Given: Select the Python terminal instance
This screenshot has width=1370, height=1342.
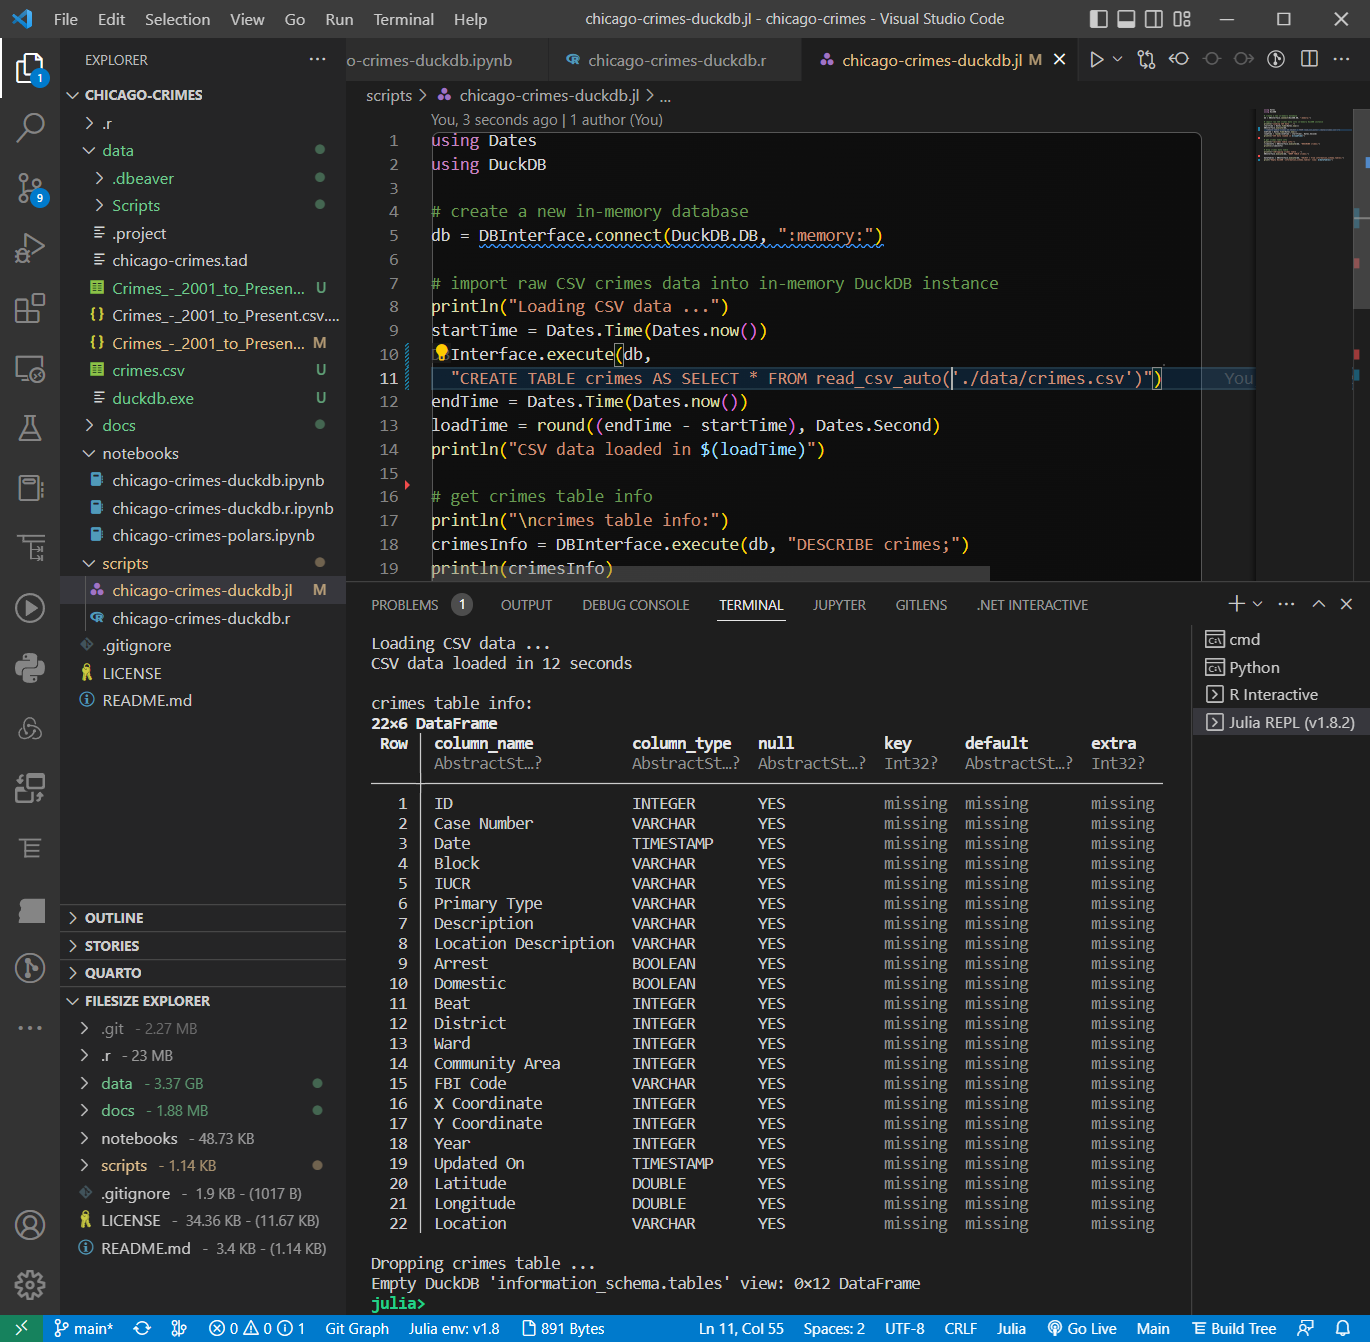Looking at the screenshot, I should tap(1281, 667).
